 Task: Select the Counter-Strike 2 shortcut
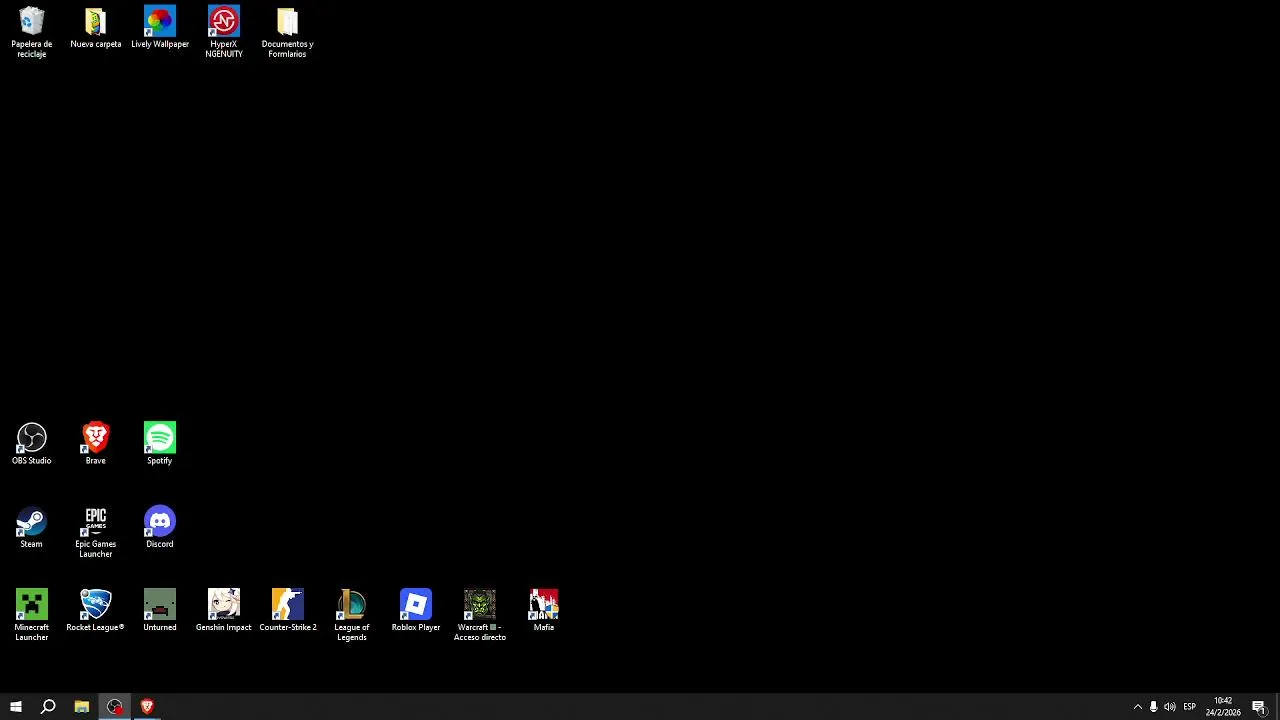pyautogui.click(x=288, y=610)
